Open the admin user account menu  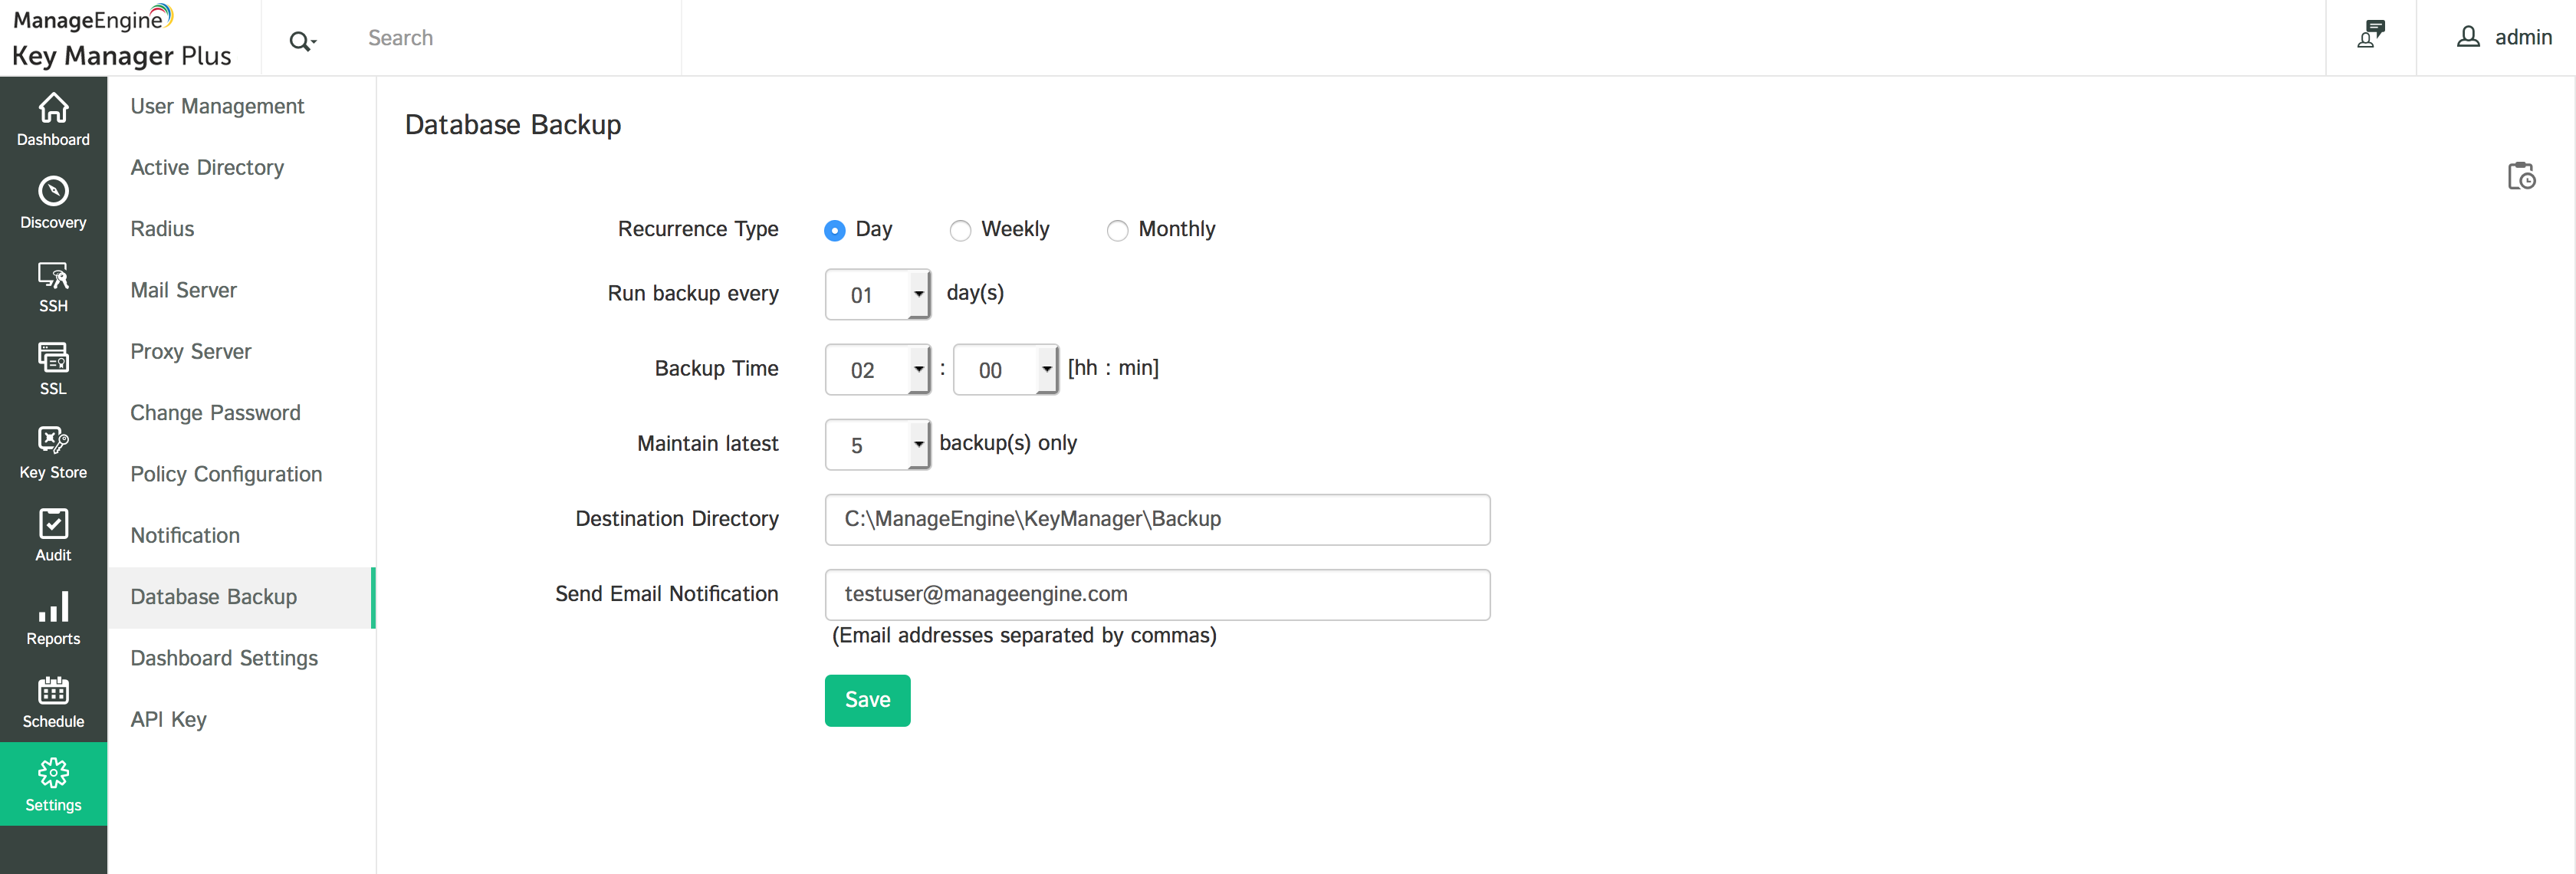coord(2504,37)
